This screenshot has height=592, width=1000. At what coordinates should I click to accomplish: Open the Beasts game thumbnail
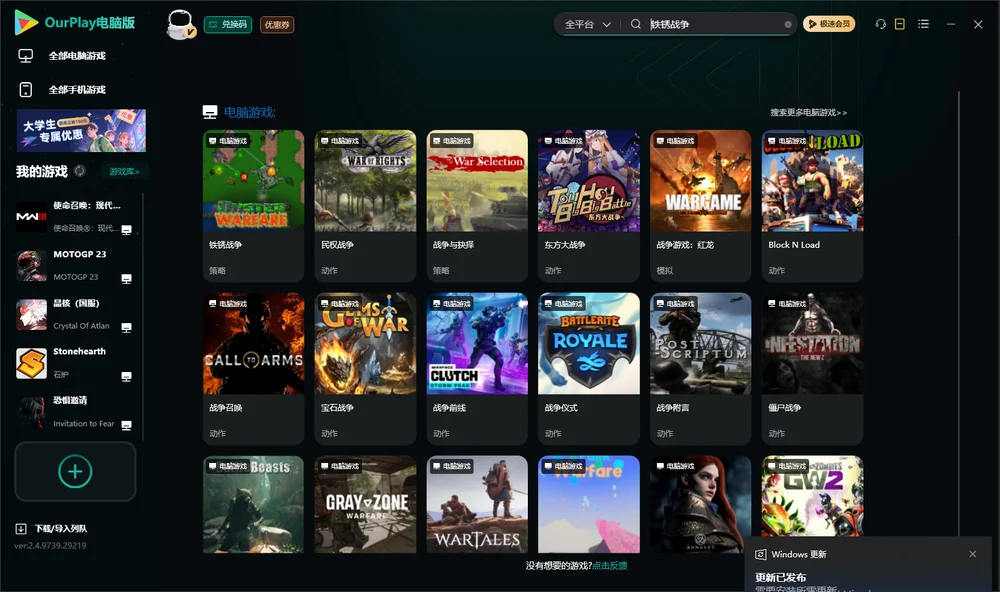click(x=253, y=504)
